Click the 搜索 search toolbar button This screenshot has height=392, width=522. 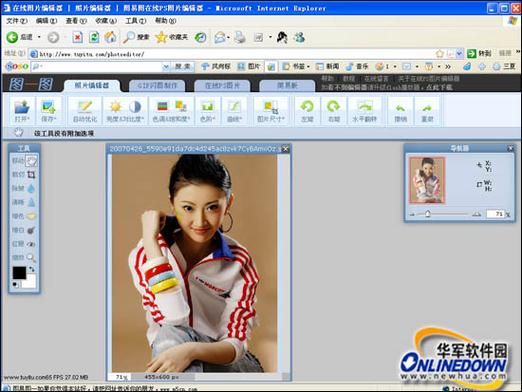[x=136, y=37]
